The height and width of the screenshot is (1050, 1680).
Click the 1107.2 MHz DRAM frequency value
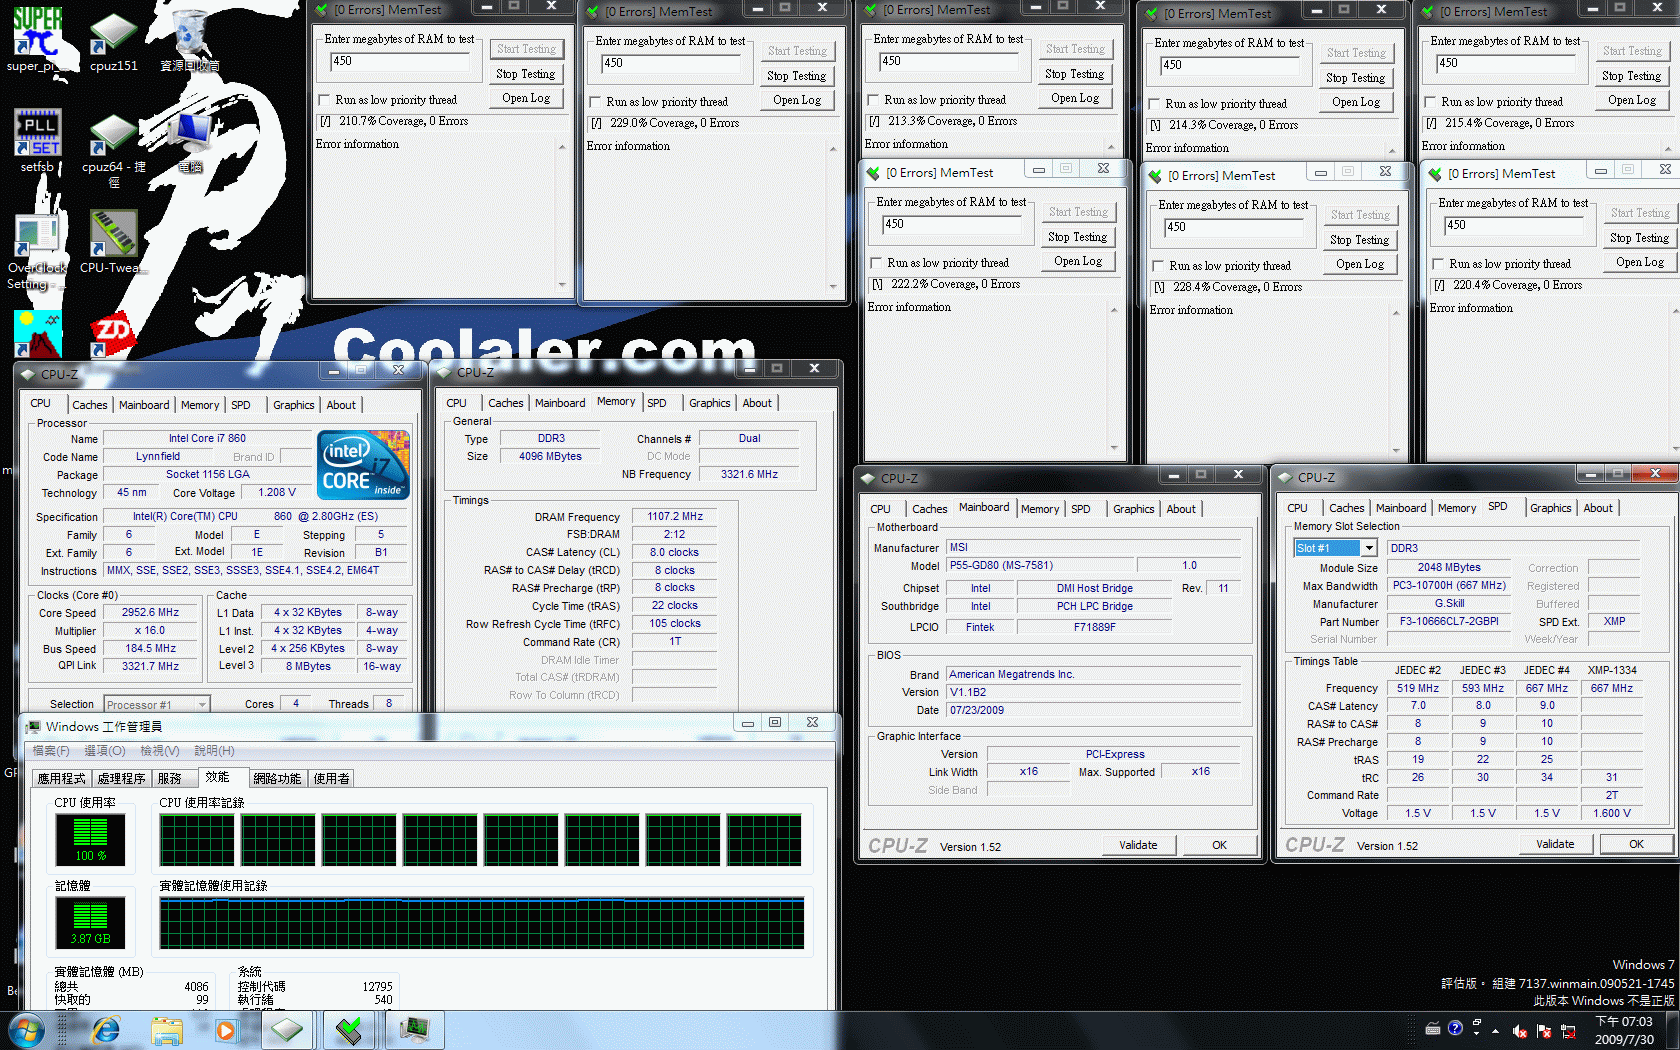point(675,516)
